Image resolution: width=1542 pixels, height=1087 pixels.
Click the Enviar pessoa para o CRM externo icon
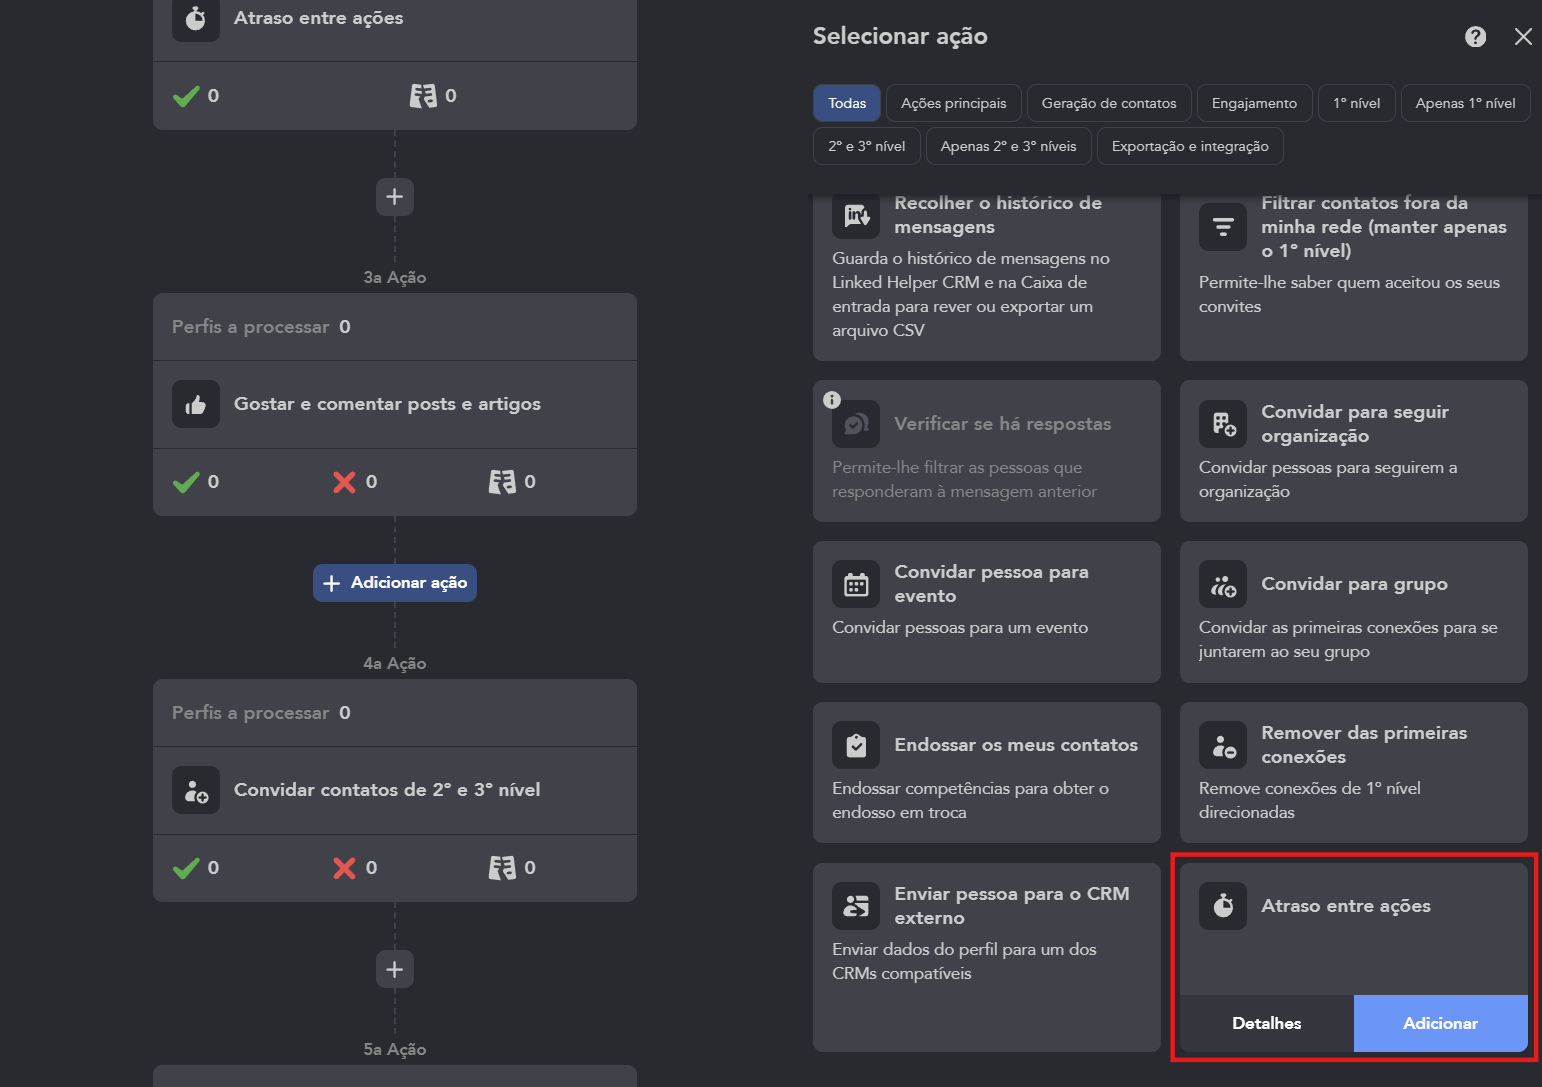(856, 906)
